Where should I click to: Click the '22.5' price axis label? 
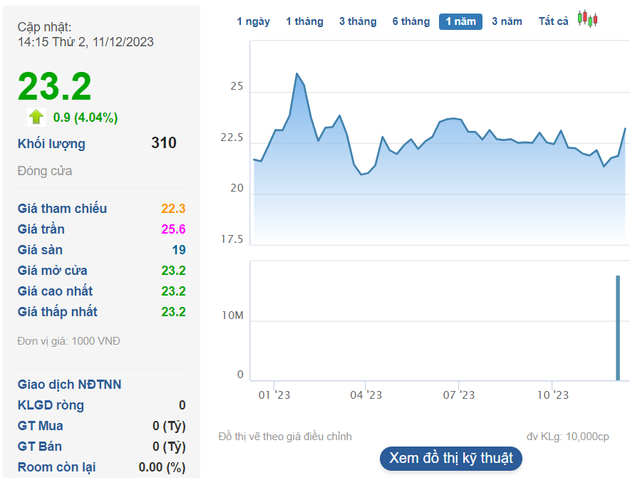pyautogui.click(x=232, y=138)
